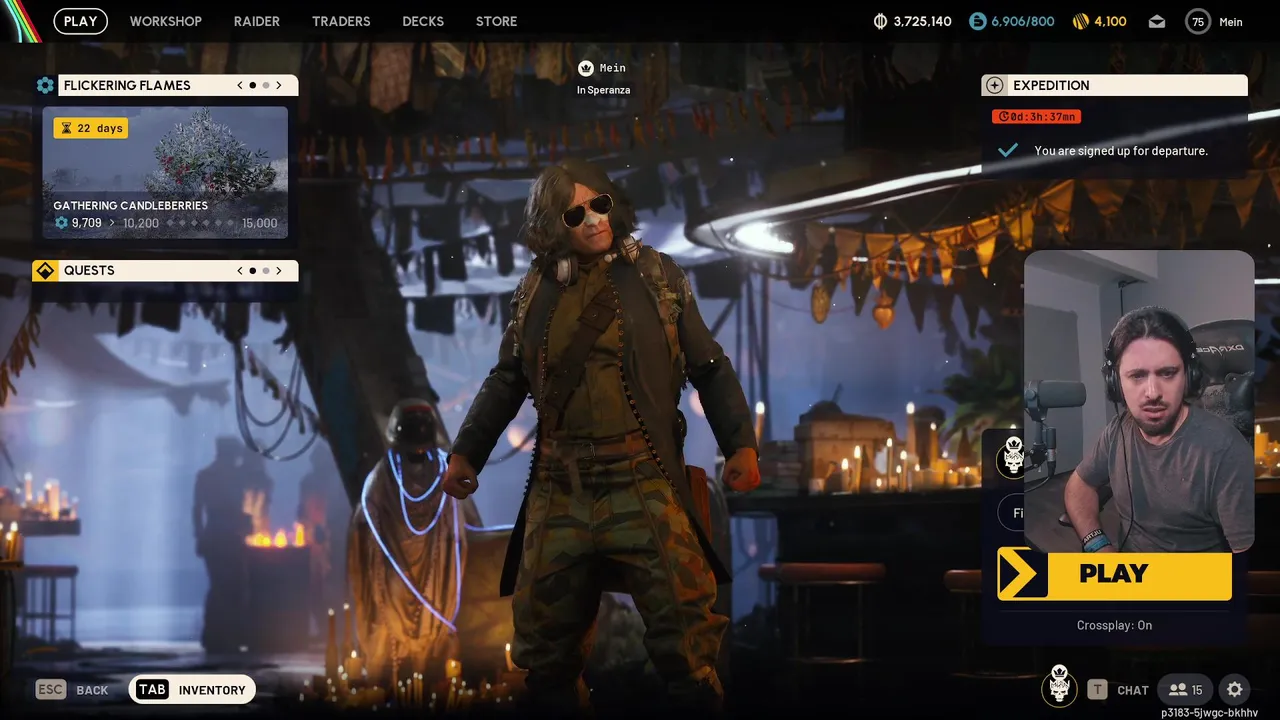Open the FLICKERING FLAMES panel header
Image resolution: width=1280 pixels, height=720 pixels.
178,85
